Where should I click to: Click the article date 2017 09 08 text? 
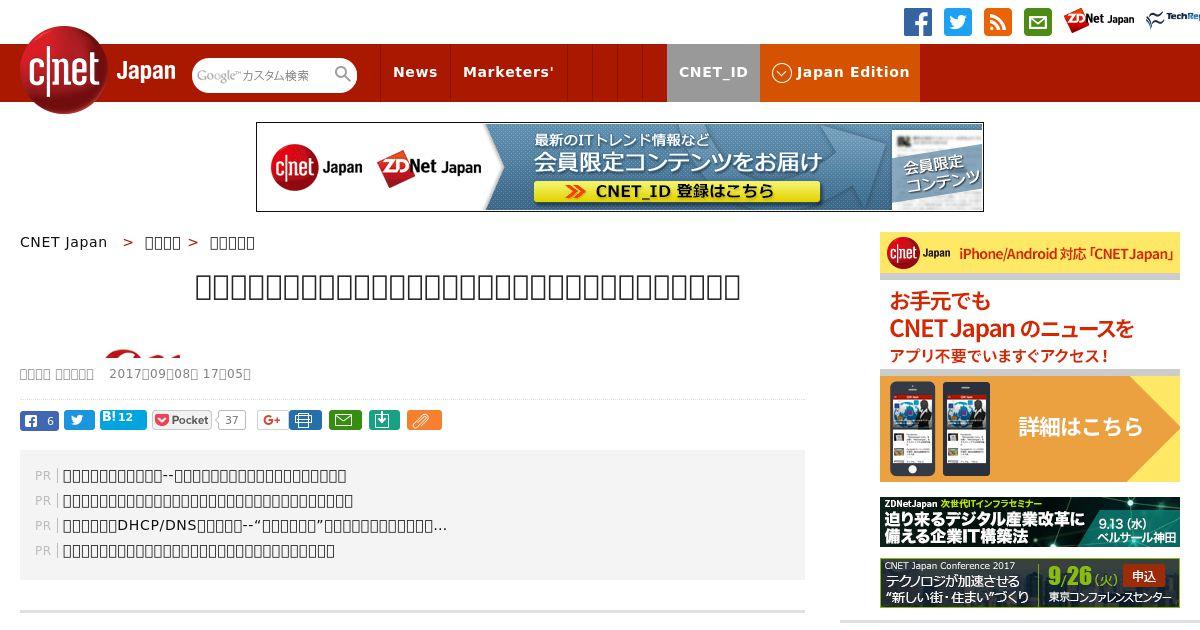180,374
